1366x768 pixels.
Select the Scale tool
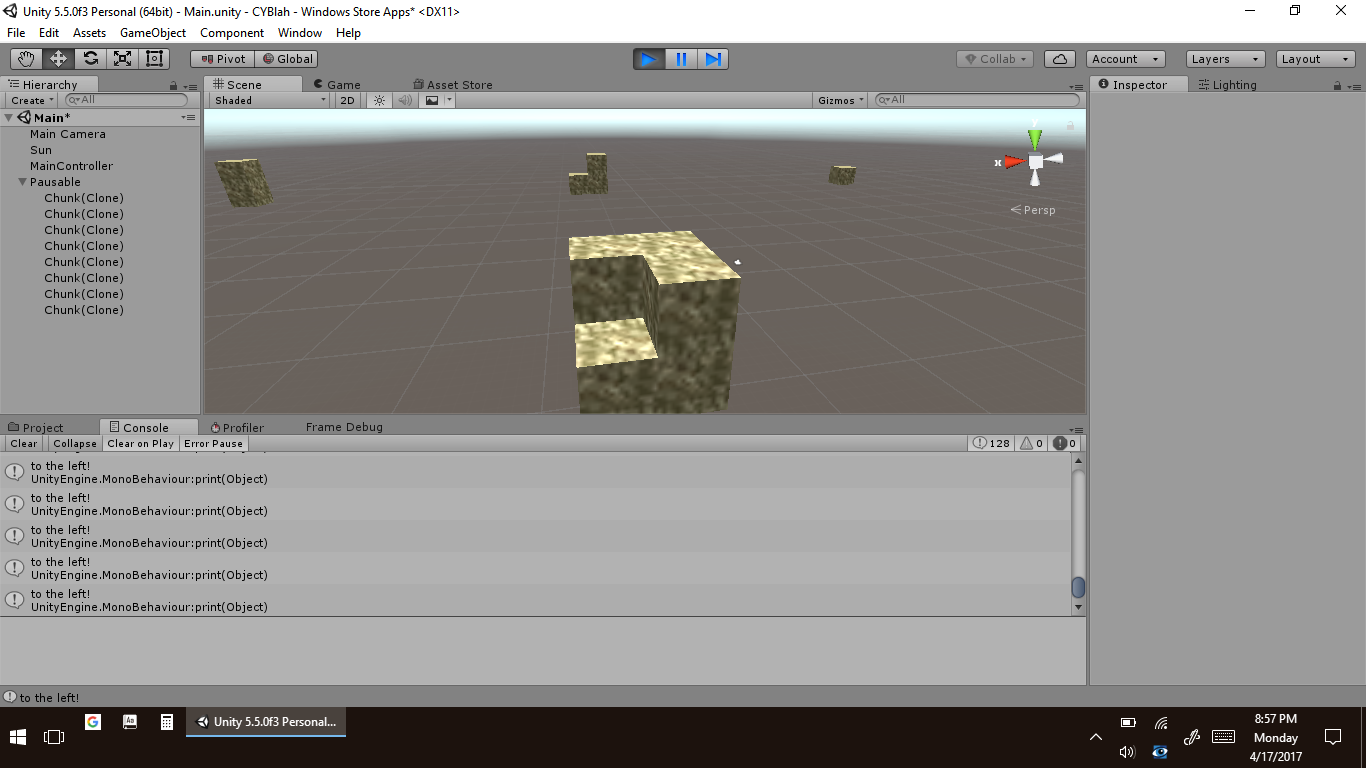point(122,59)
